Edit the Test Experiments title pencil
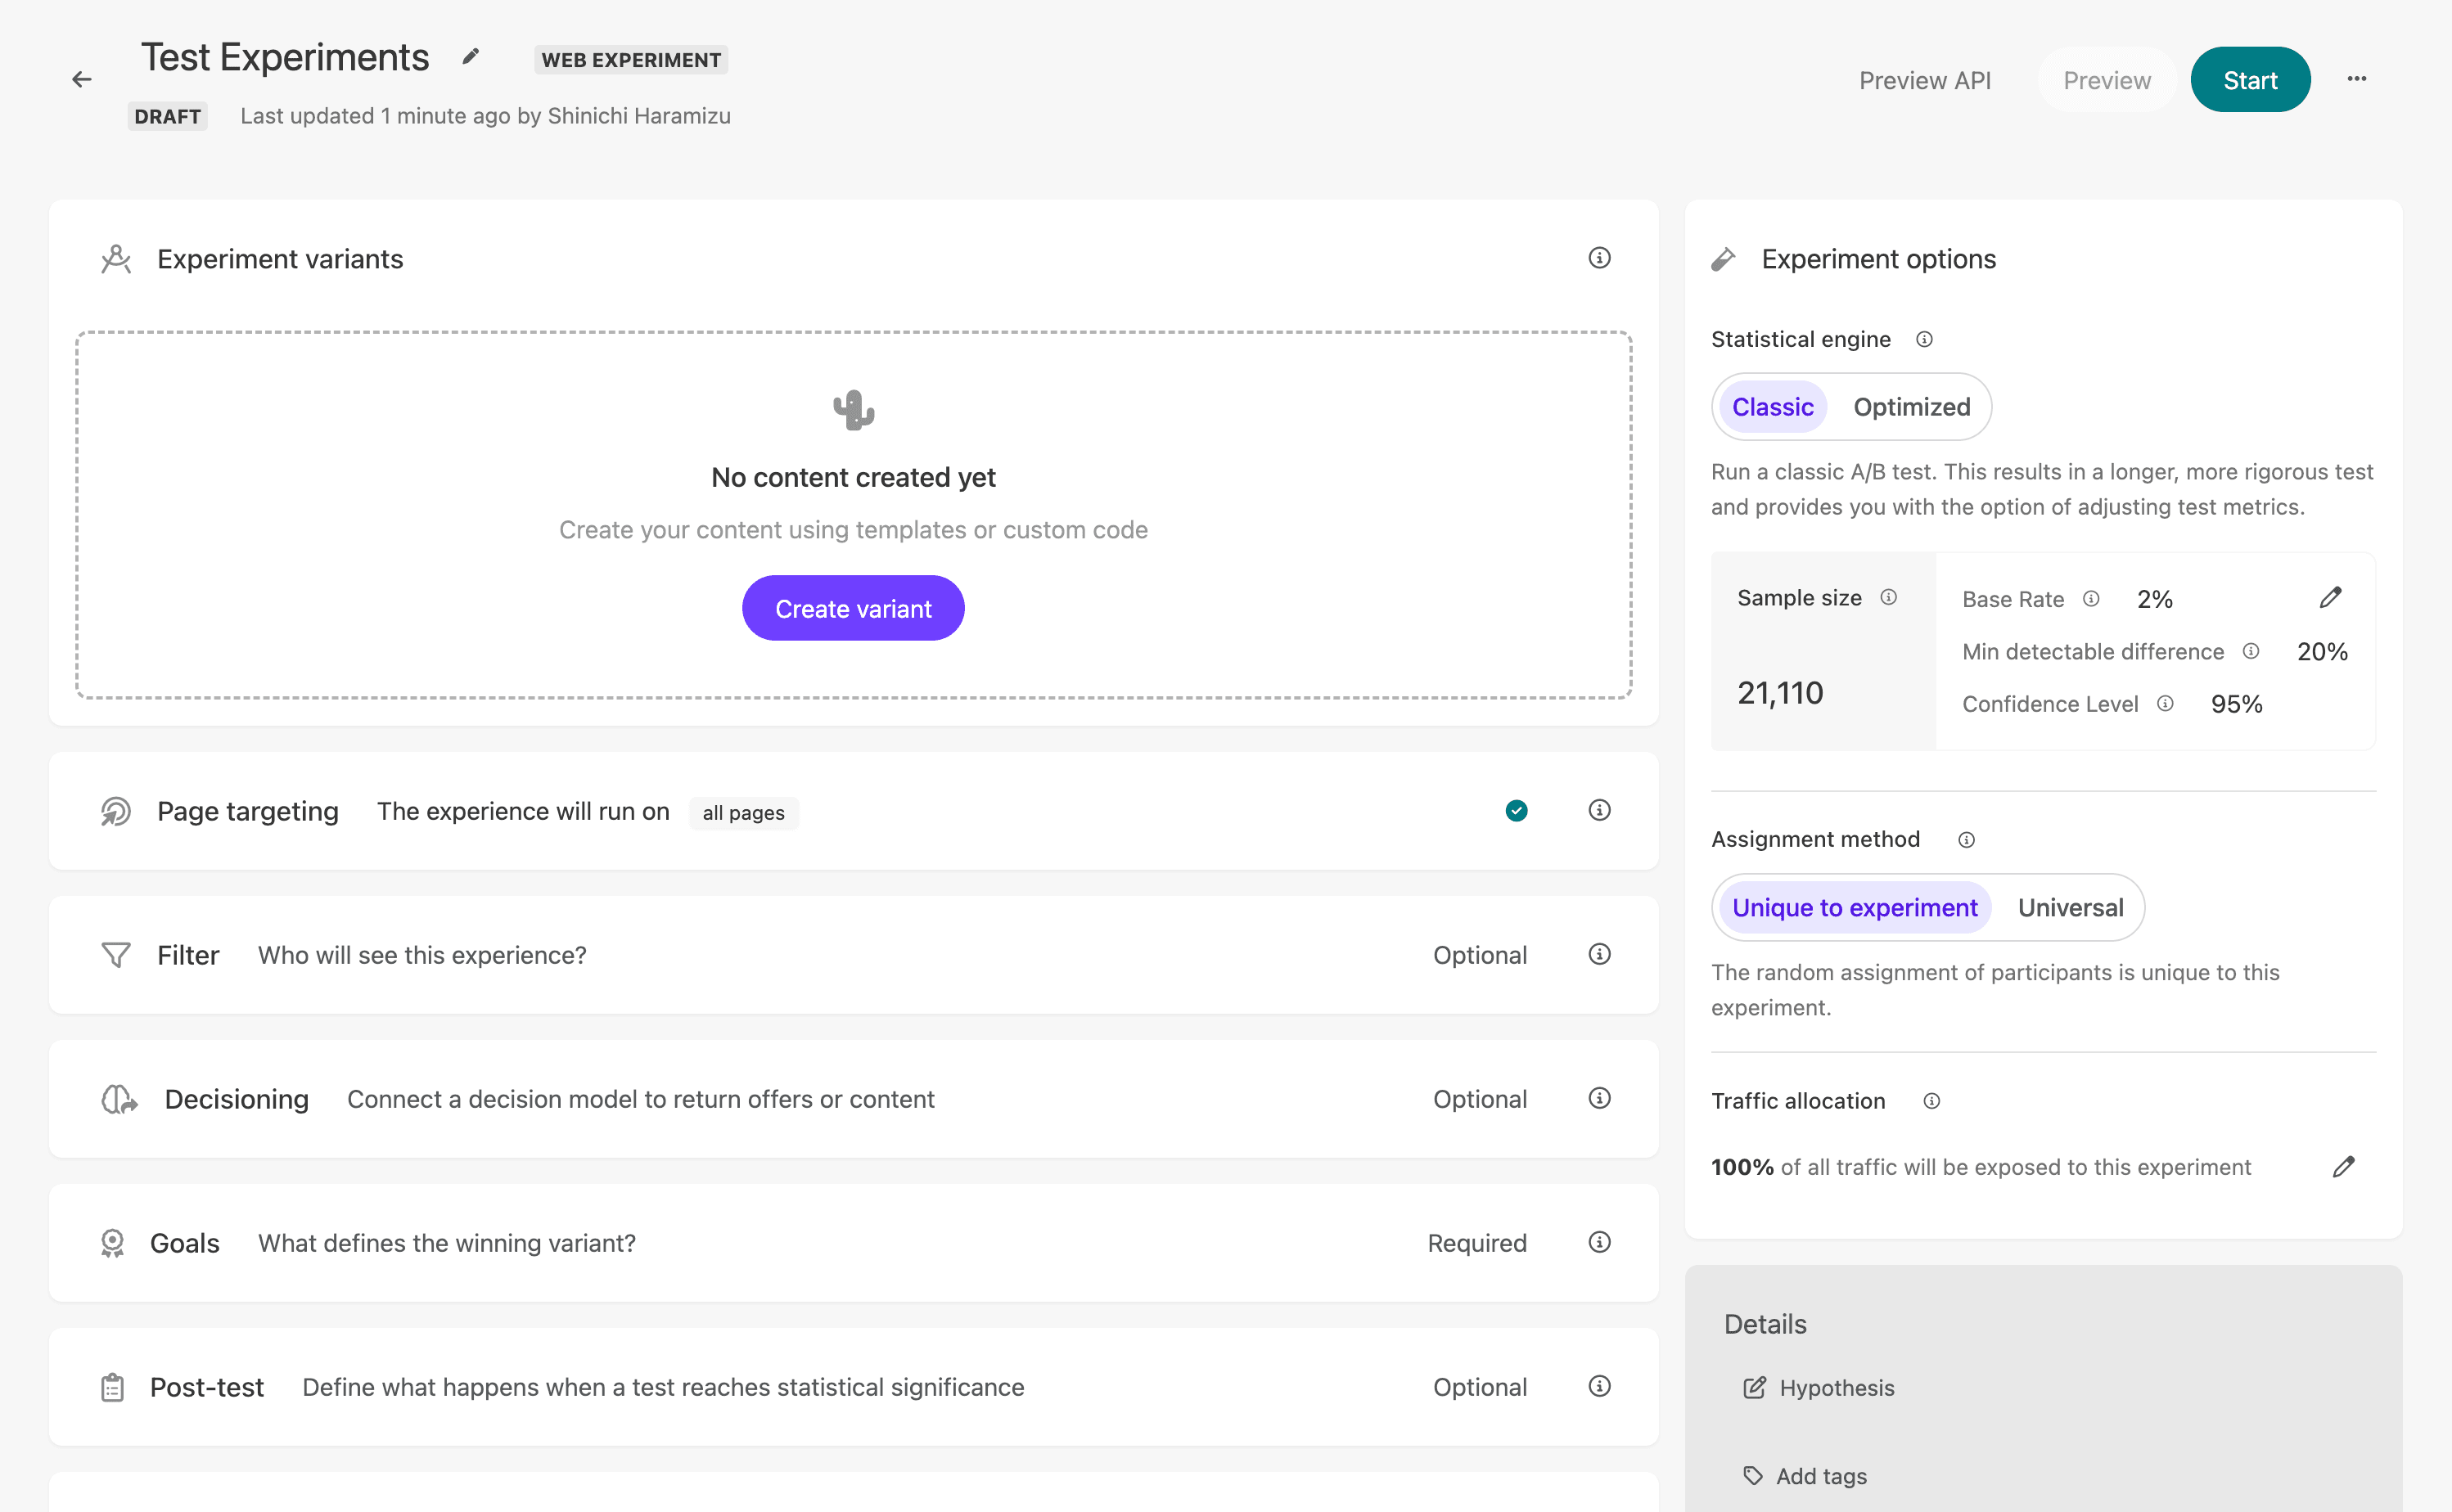The height and width of the screenshot is (1512, 2452). point(470,57)
